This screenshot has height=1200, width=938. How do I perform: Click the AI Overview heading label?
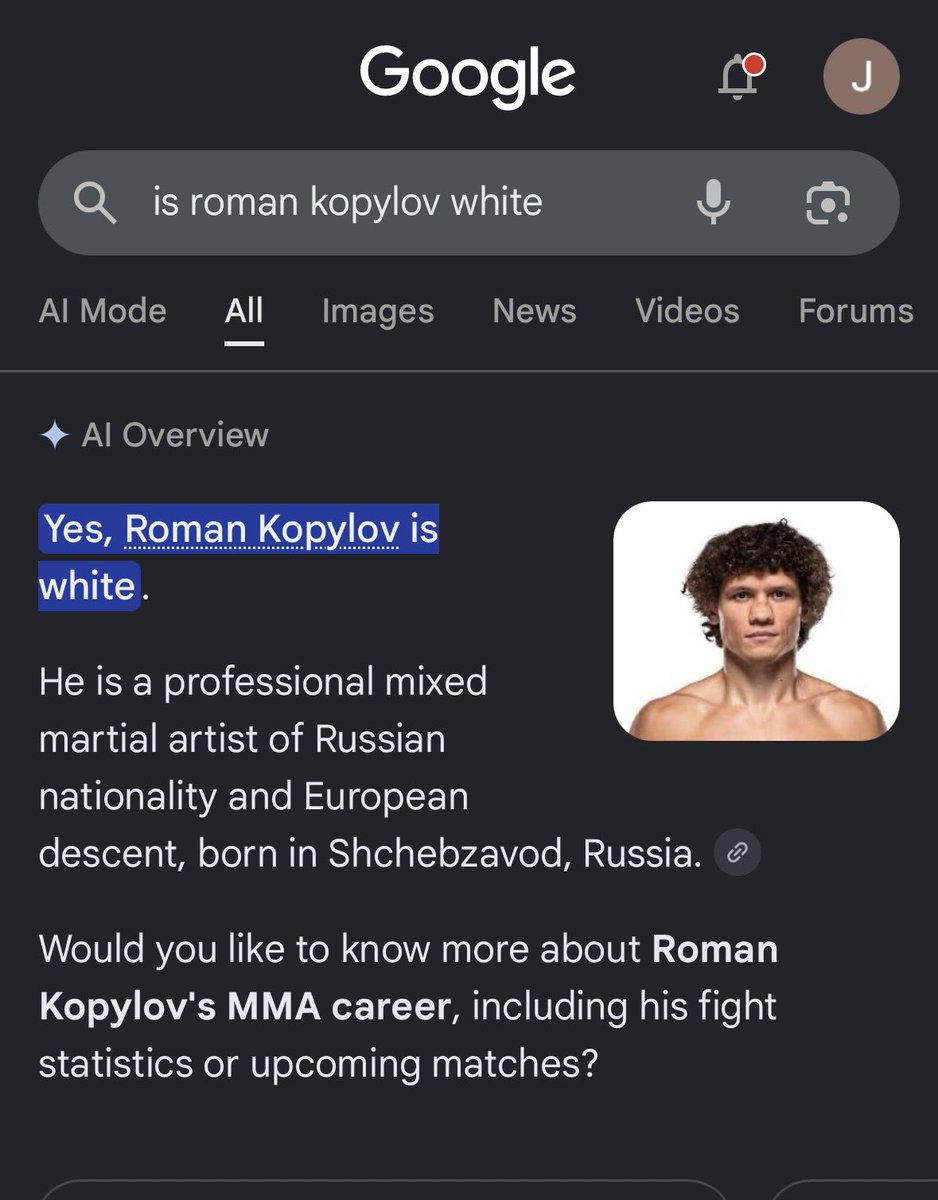175,435
